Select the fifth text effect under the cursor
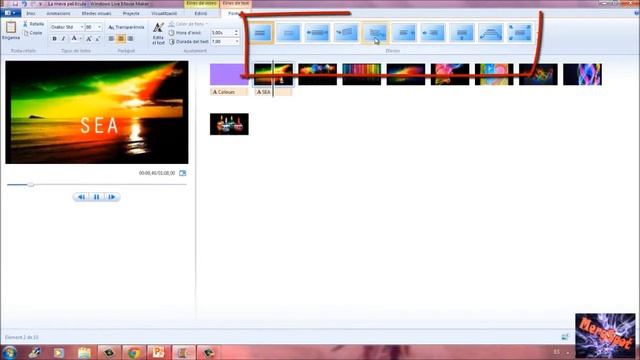Screen dimensions: 640x360 click(375, 33)
